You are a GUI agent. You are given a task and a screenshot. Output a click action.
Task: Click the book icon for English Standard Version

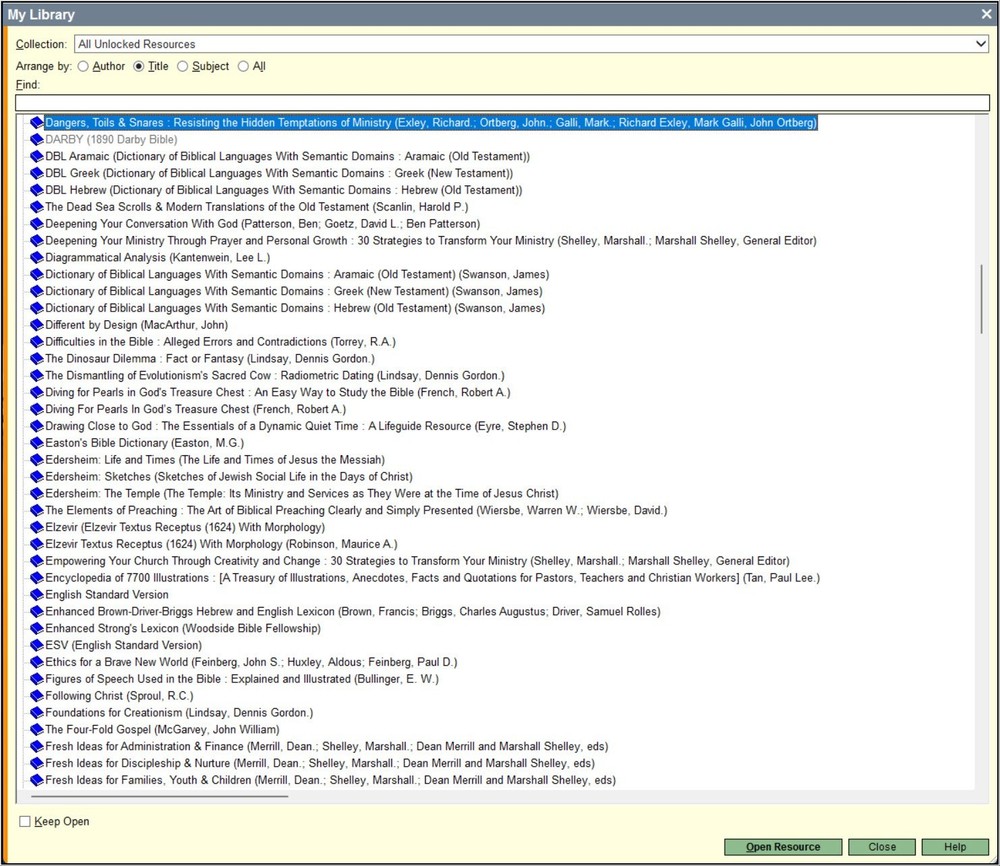click(37, 595)
